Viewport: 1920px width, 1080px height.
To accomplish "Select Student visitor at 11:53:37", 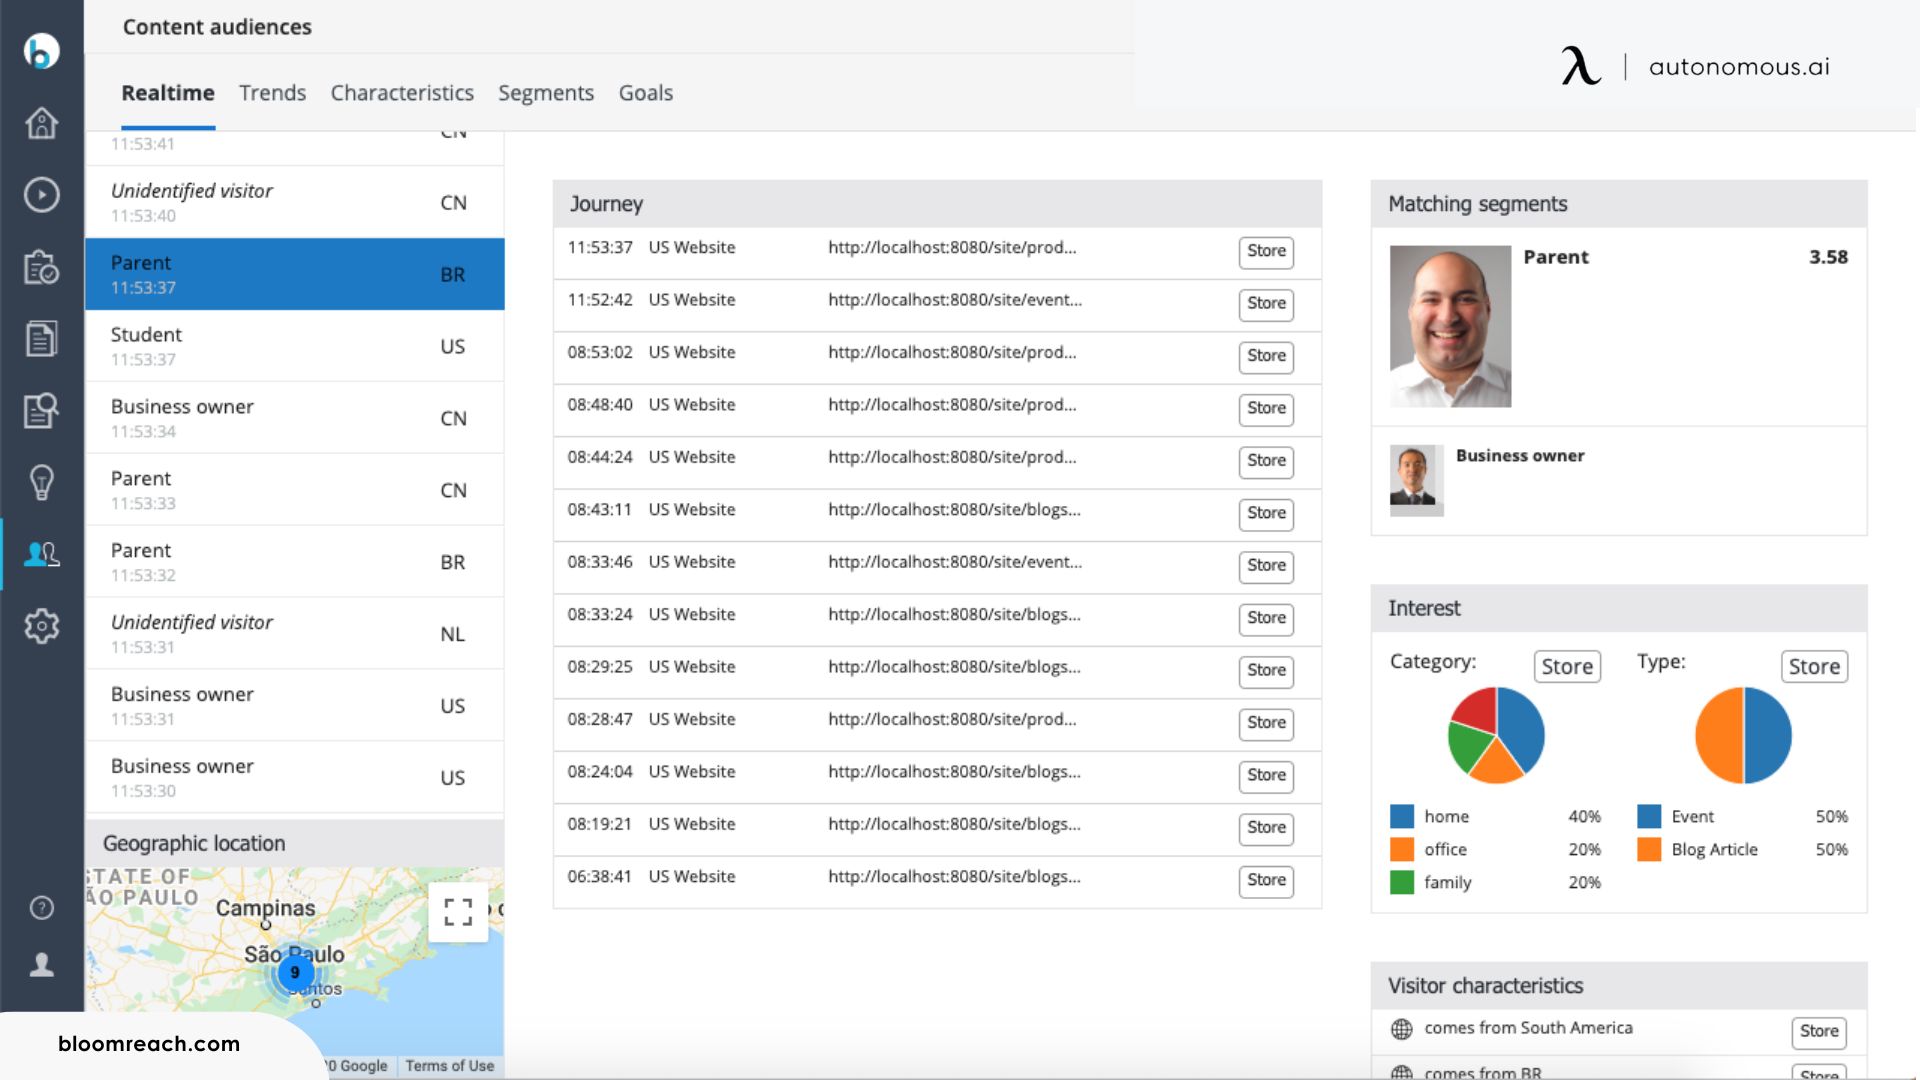I will [x=295, y=346].
